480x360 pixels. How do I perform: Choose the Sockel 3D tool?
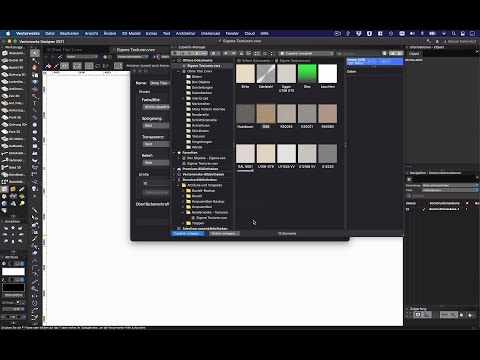click(x=13, y=60)
